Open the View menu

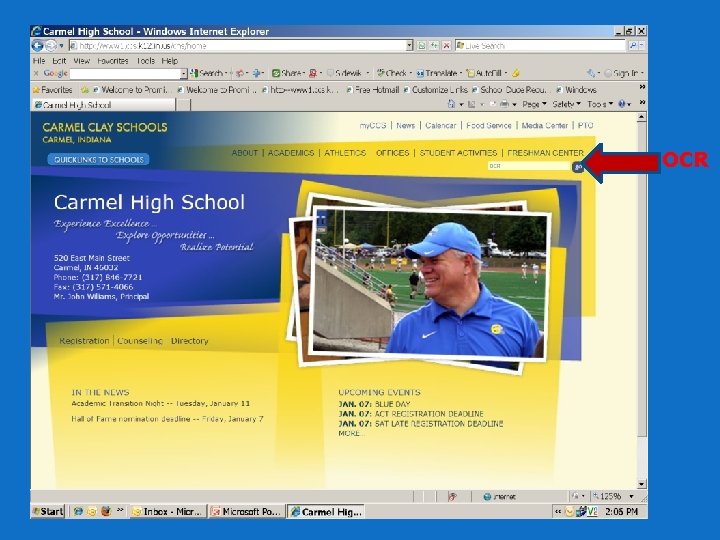pyautogui.click(x=82, y=61)
